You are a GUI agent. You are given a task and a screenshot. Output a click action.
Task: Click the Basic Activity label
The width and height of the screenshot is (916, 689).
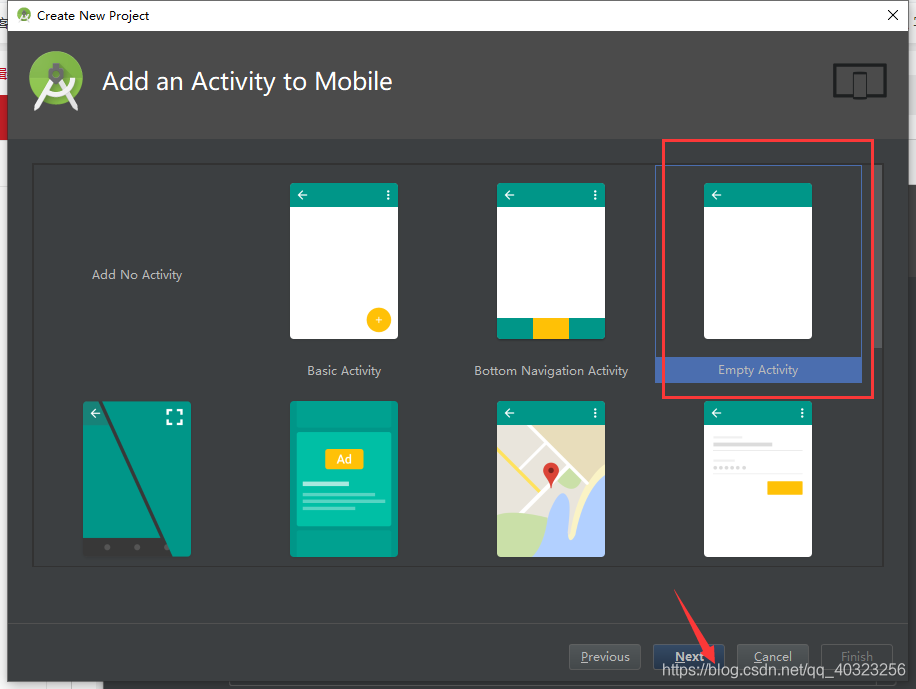tap(344, 371)
